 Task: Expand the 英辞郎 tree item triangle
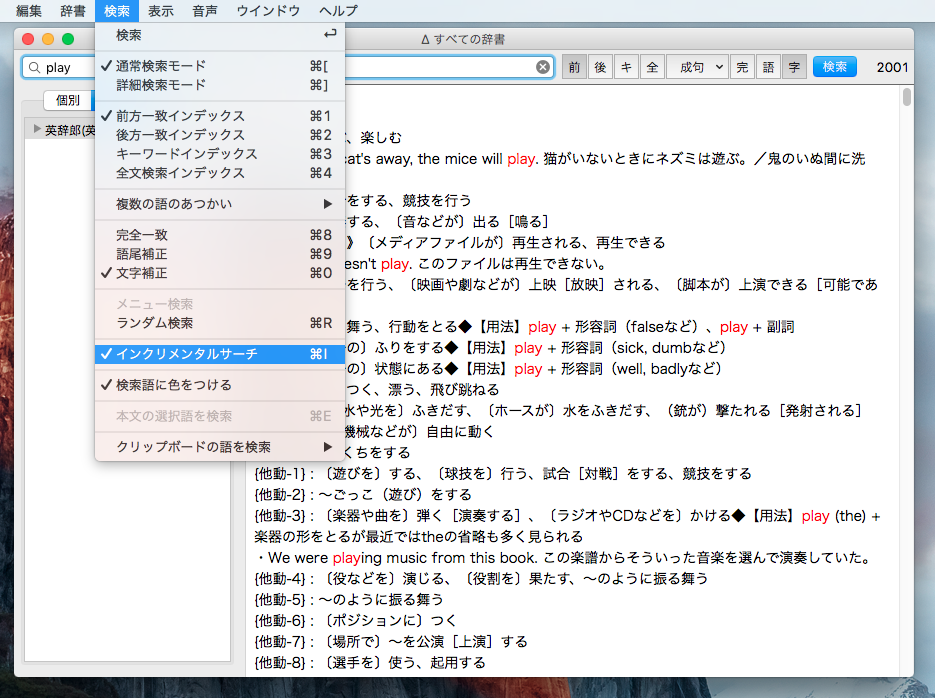click(37, 129)
